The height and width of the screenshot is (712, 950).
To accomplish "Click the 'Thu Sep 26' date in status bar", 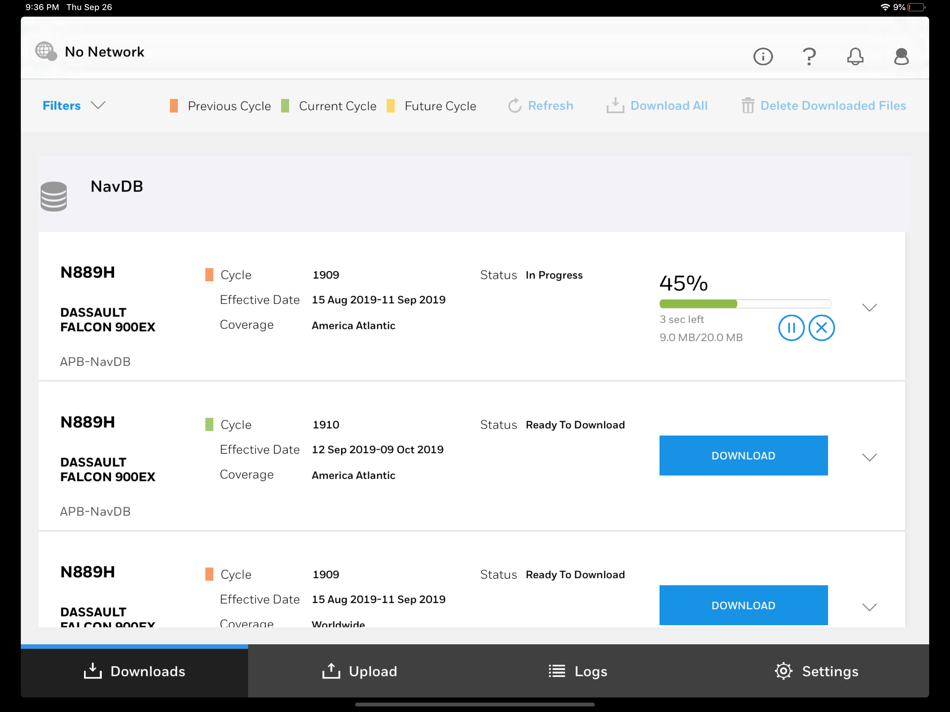I will [x=89, y=7].
